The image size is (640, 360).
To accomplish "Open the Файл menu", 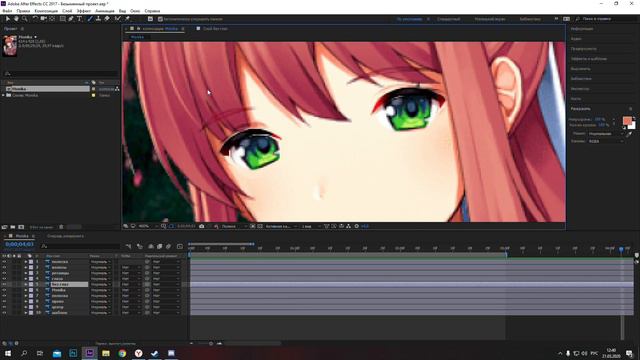I will [x=7, y=11].
